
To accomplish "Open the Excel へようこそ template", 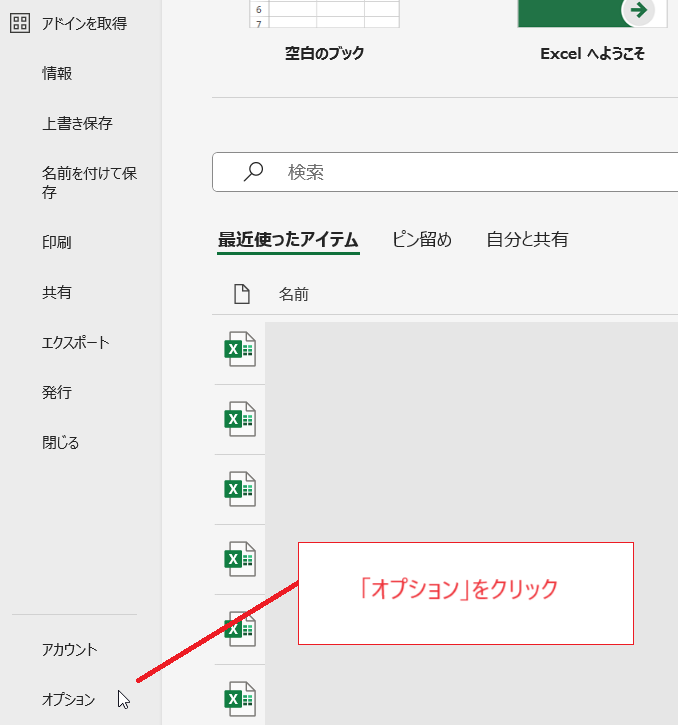I will tap(592, 54).
